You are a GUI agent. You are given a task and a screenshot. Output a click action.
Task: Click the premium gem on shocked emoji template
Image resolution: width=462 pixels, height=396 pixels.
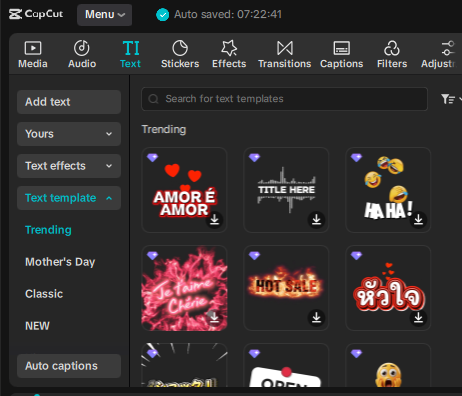[x=357, y=354]
